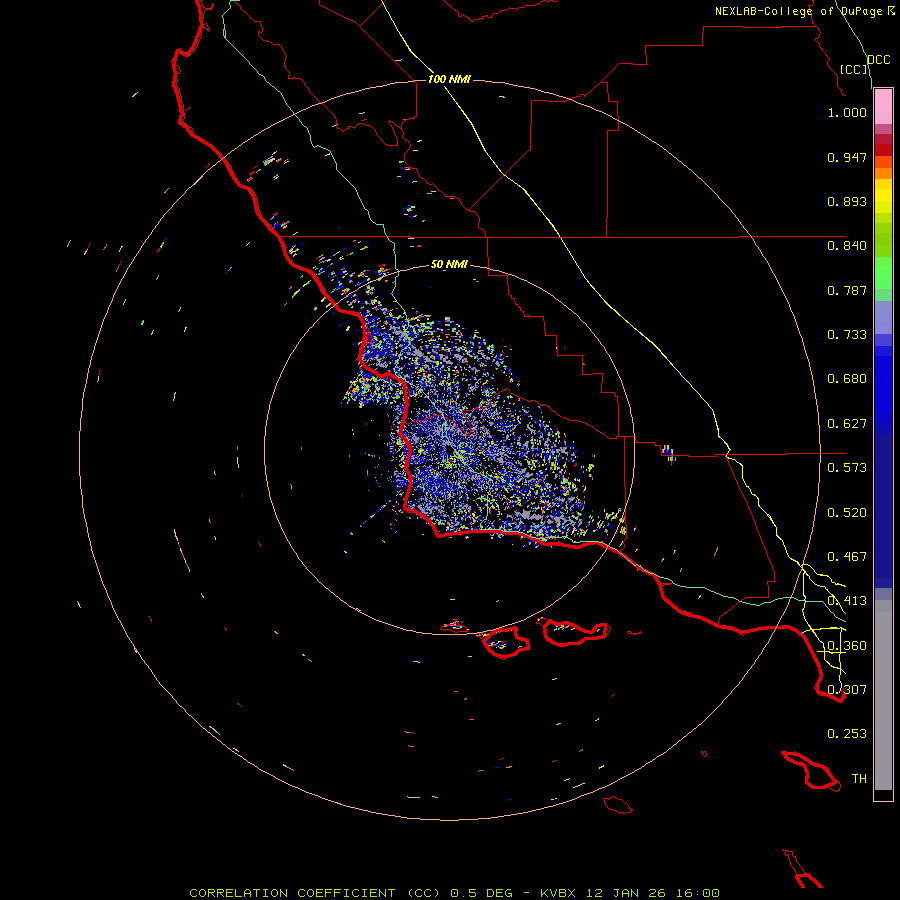
Task: Click the 100 NMI range ring label
Action: tap(449, 79)
